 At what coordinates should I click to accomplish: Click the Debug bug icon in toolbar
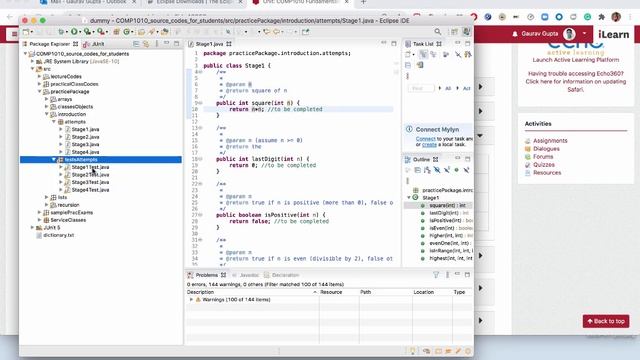pyautogui.click(x=61, y=31)
